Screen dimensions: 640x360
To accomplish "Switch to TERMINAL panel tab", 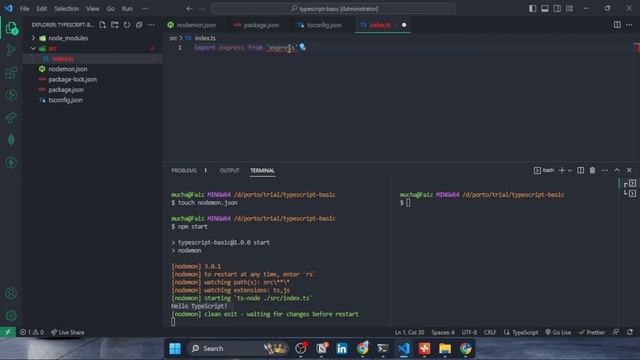I will pyautogui.click(x=262, y=171).
